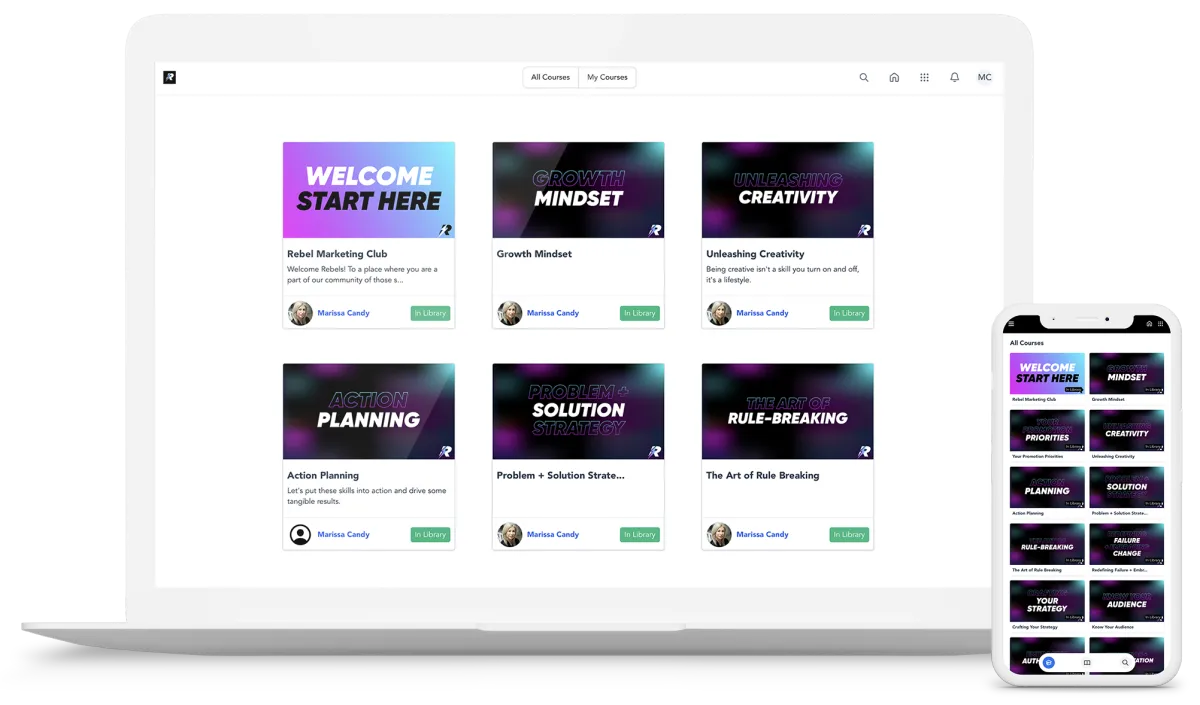The image size is (1200, 705).
Task: Open Marissa Candy link on Unleashing Creativity card
Action: point(762,313)
